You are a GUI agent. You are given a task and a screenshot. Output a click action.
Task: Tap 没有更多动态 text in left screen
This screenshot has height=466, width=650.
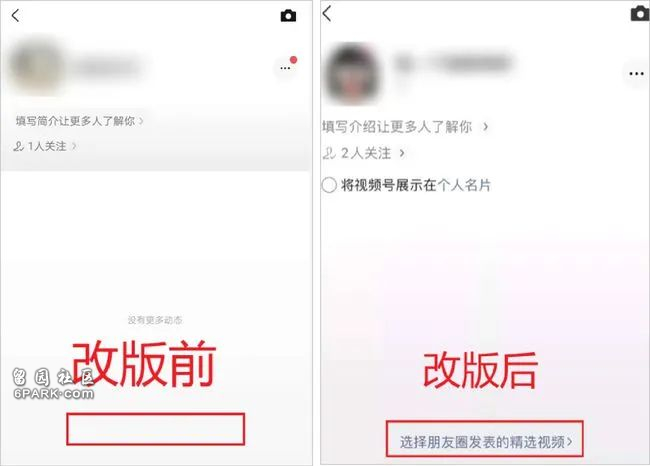(155, 320)
